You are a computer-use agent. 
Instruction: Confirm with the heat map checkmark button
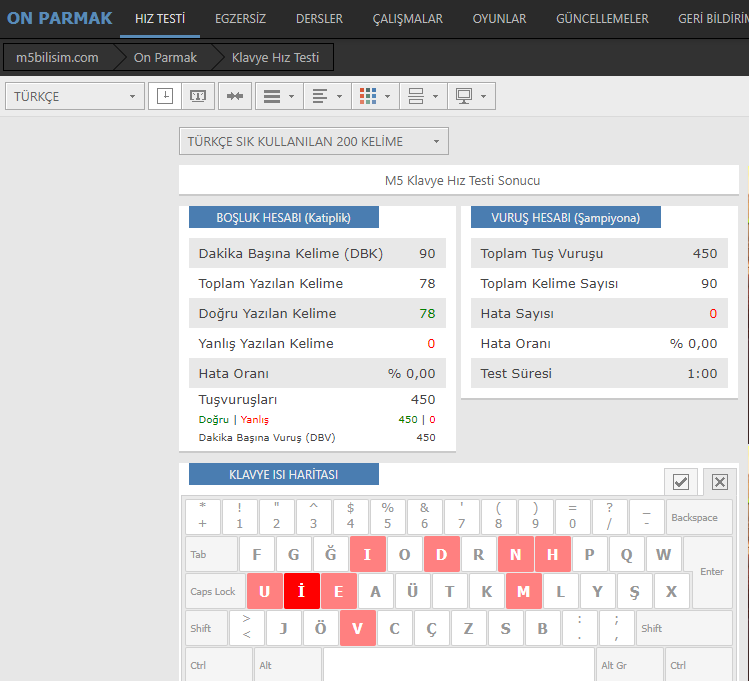pyautogui.click(x=681, y=482)
